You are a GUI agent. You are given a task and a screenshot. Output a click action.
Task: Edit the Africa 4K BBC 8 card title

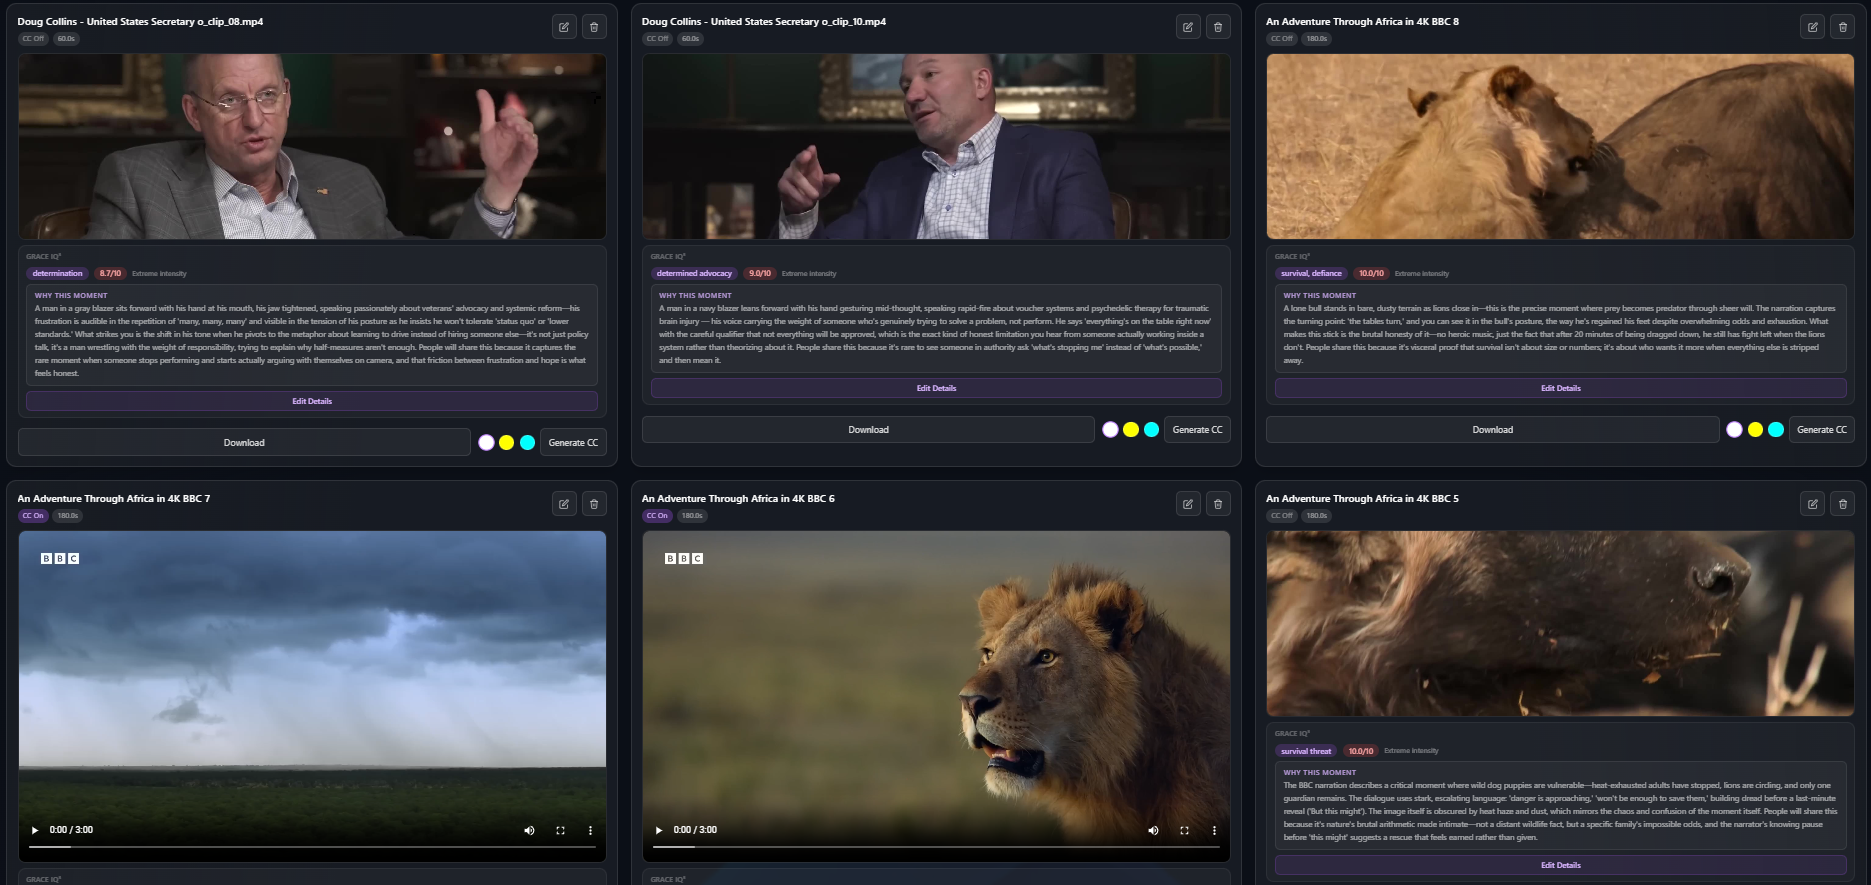click(1812, 27)
